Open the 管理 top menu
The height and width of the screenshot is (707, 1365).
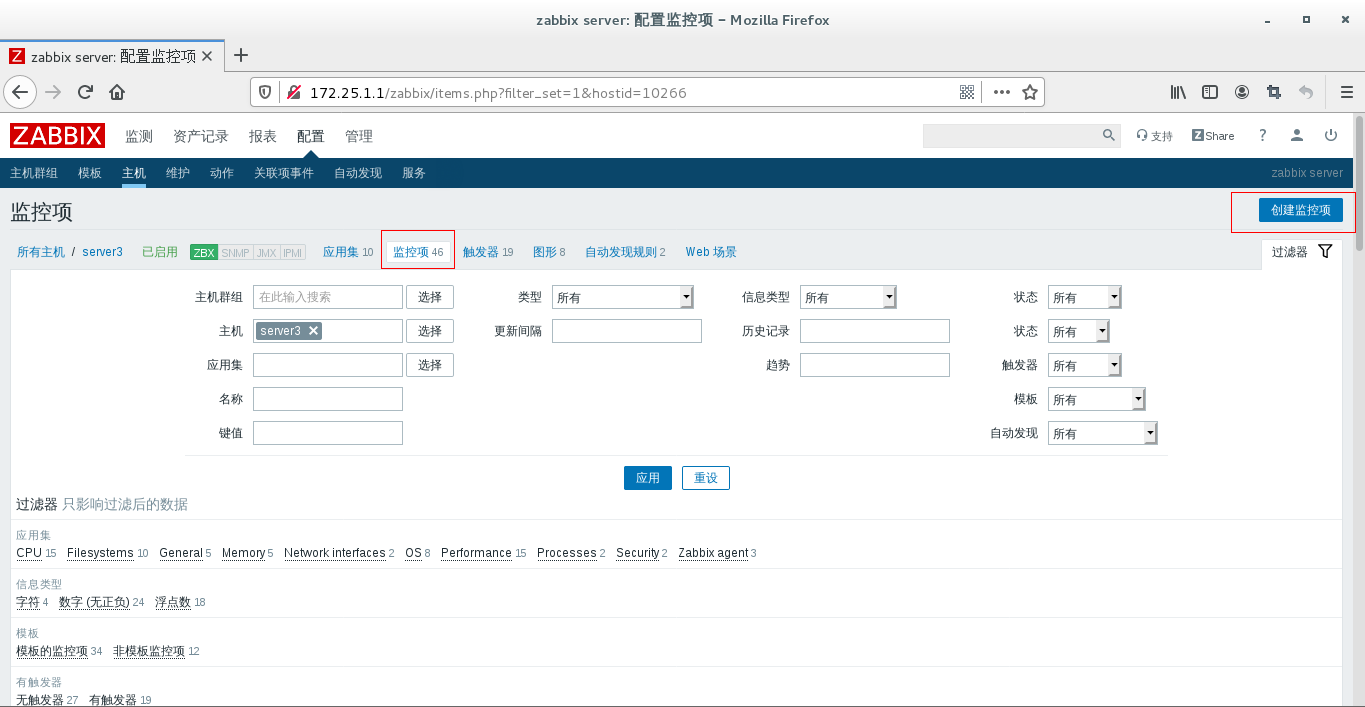[359, 136]
